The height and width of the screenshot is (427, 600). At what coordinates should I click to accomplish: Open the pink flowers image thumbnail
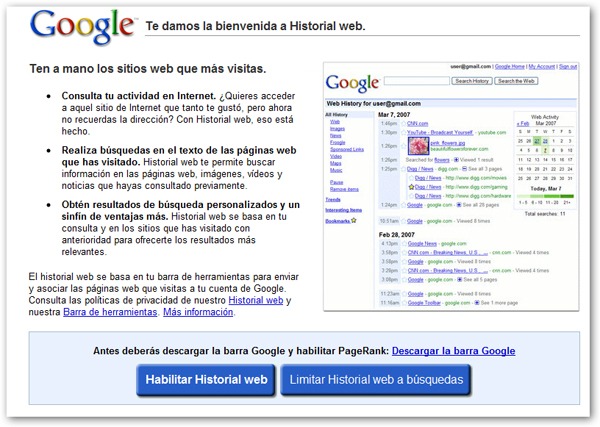(418, 146)
